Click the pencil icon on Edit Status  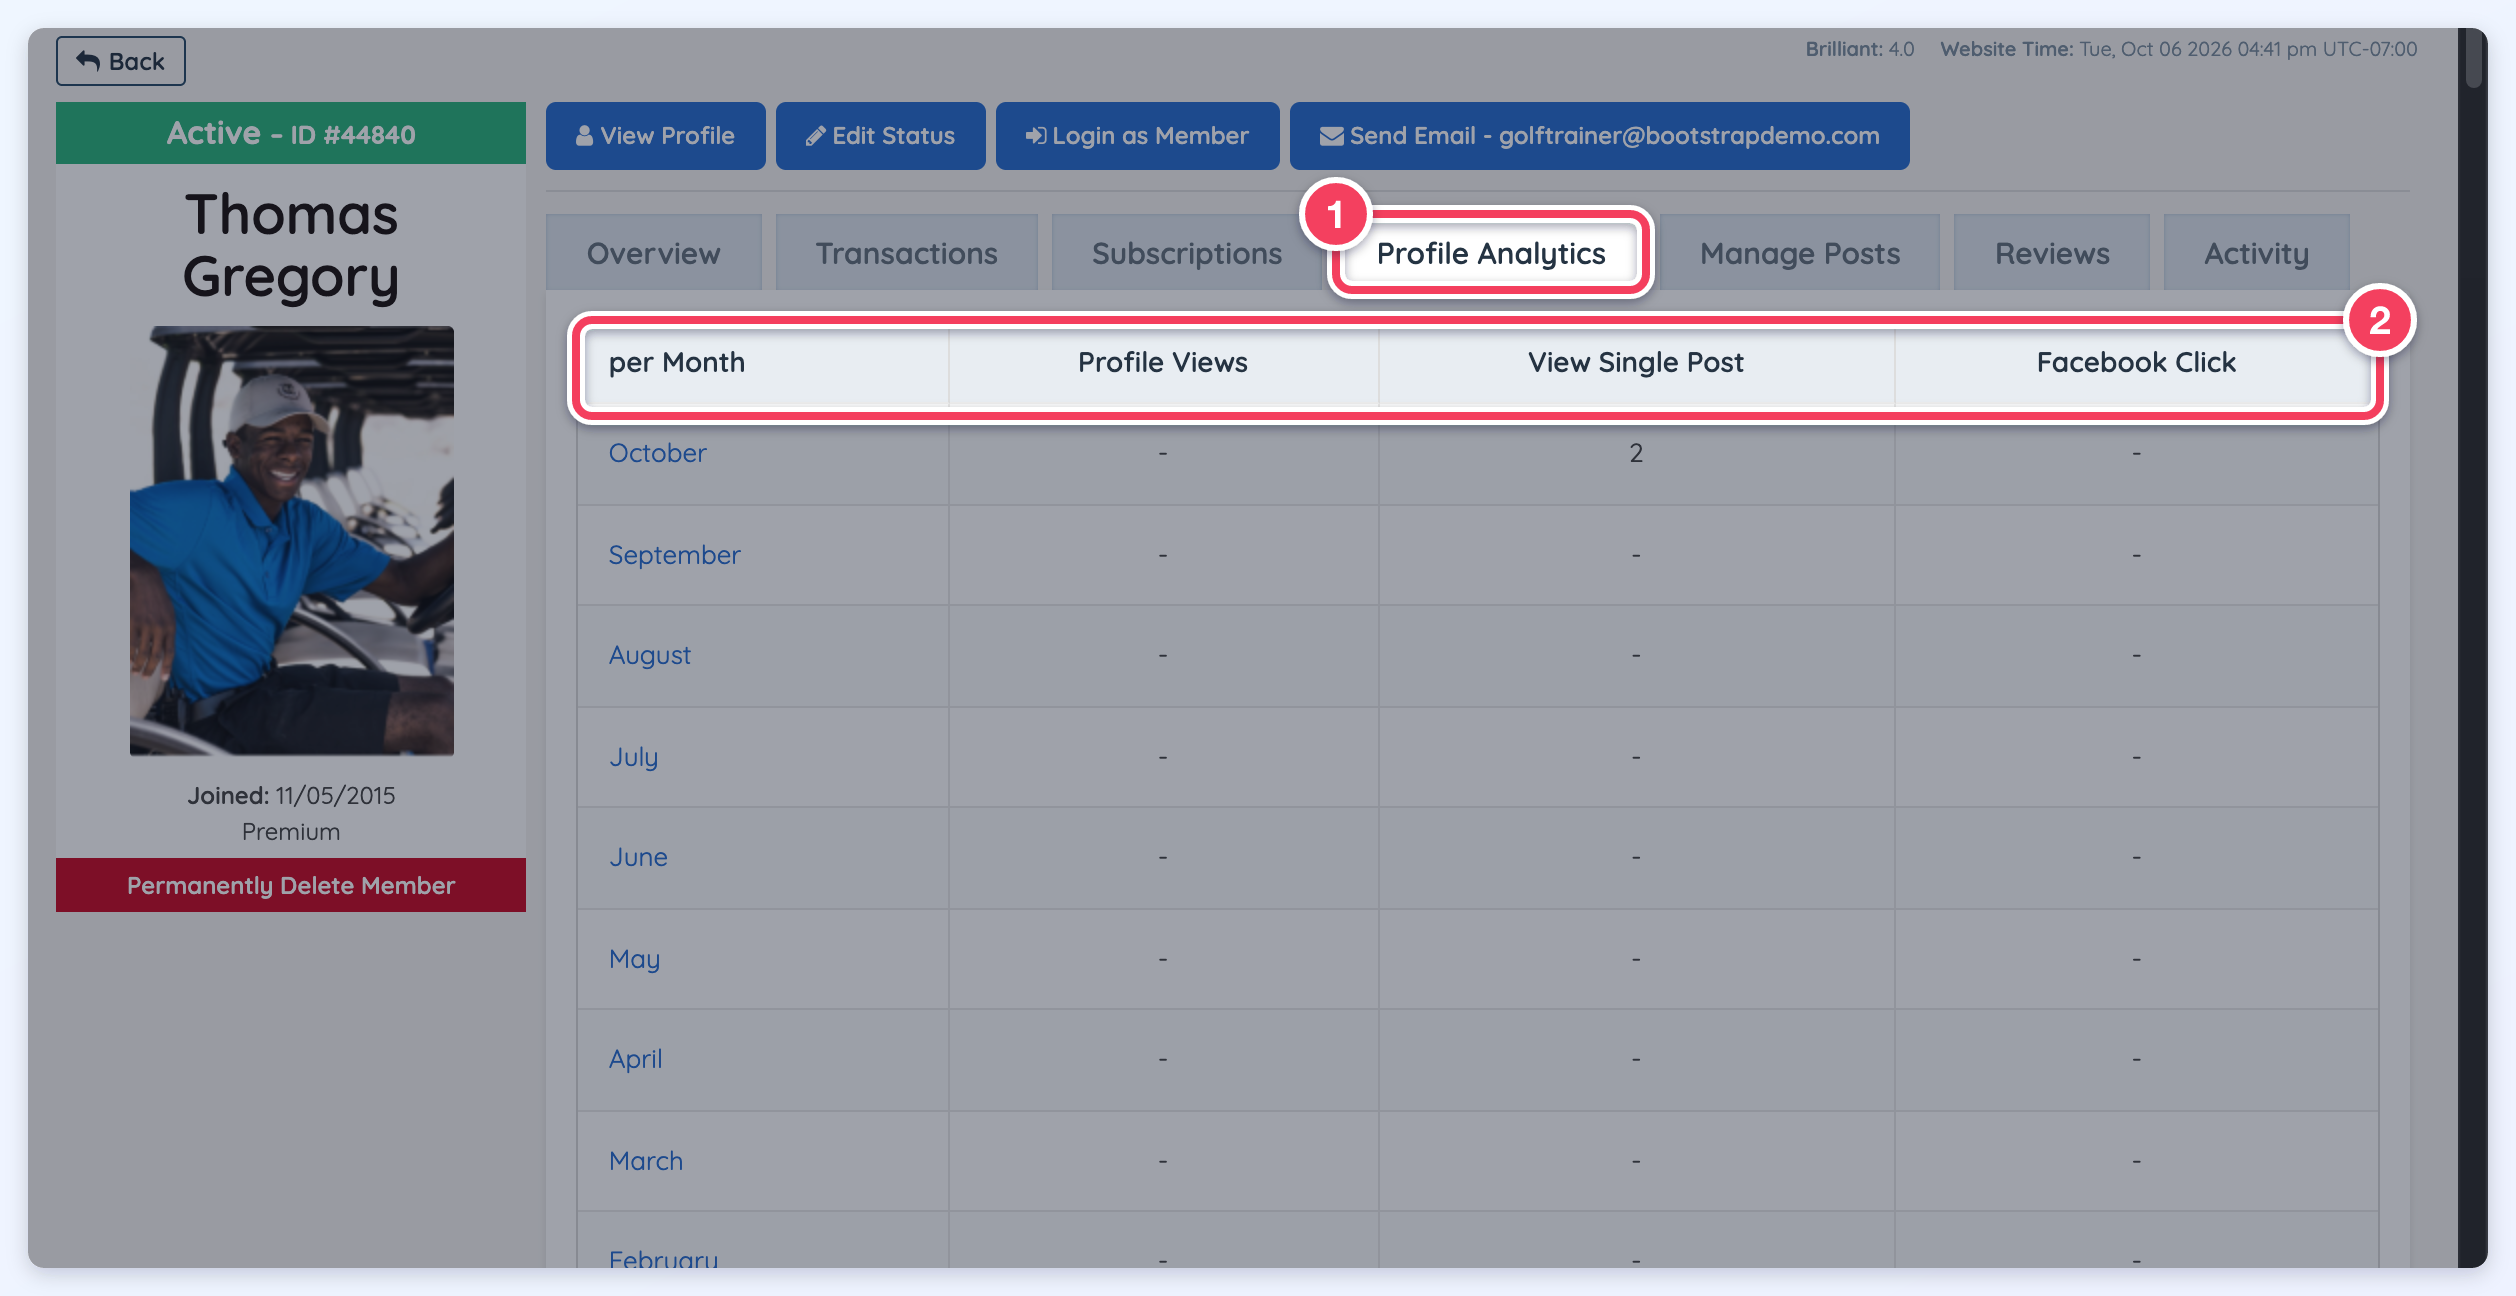tap(815, 136)
